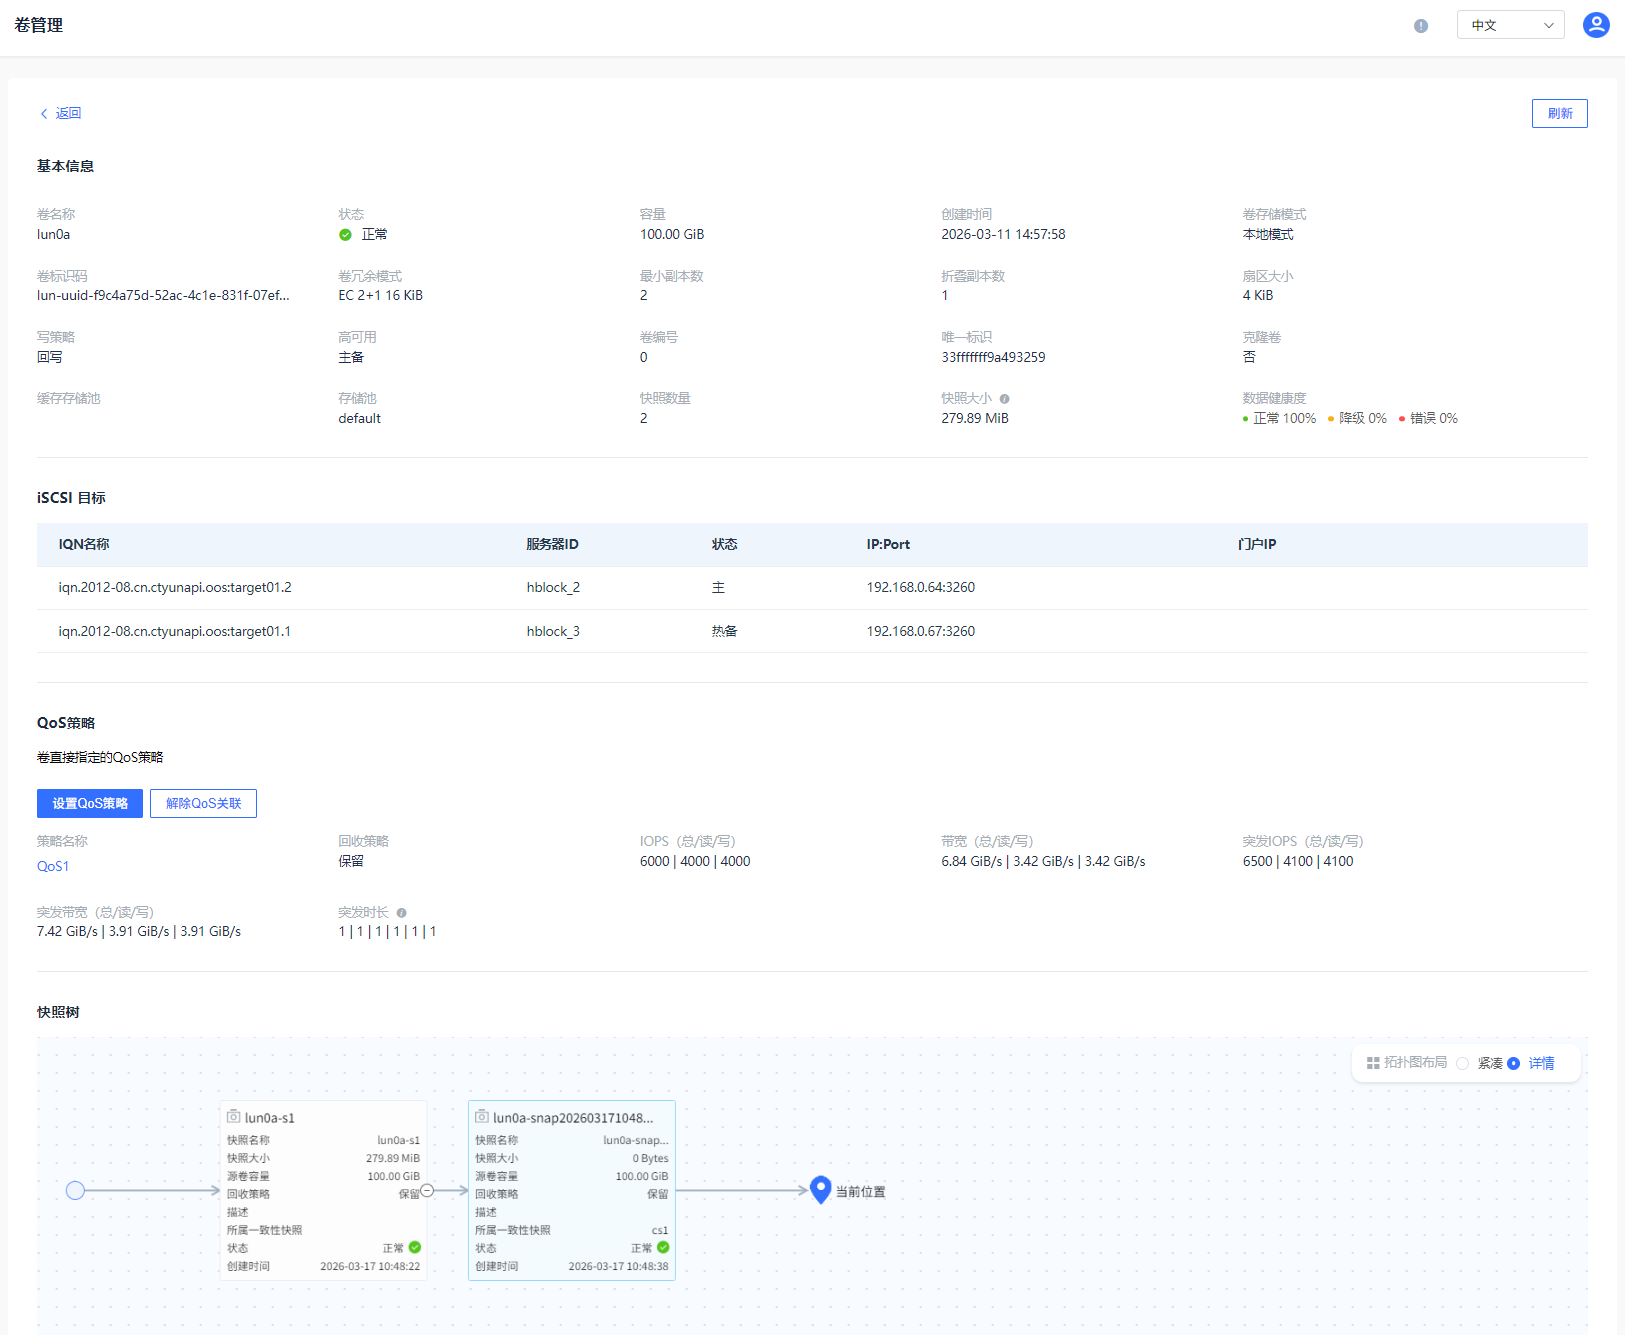Screen dimensions: 1625x1335
Task: Click info icon beside 突发时长 label
Action: (x=401, y=913)
